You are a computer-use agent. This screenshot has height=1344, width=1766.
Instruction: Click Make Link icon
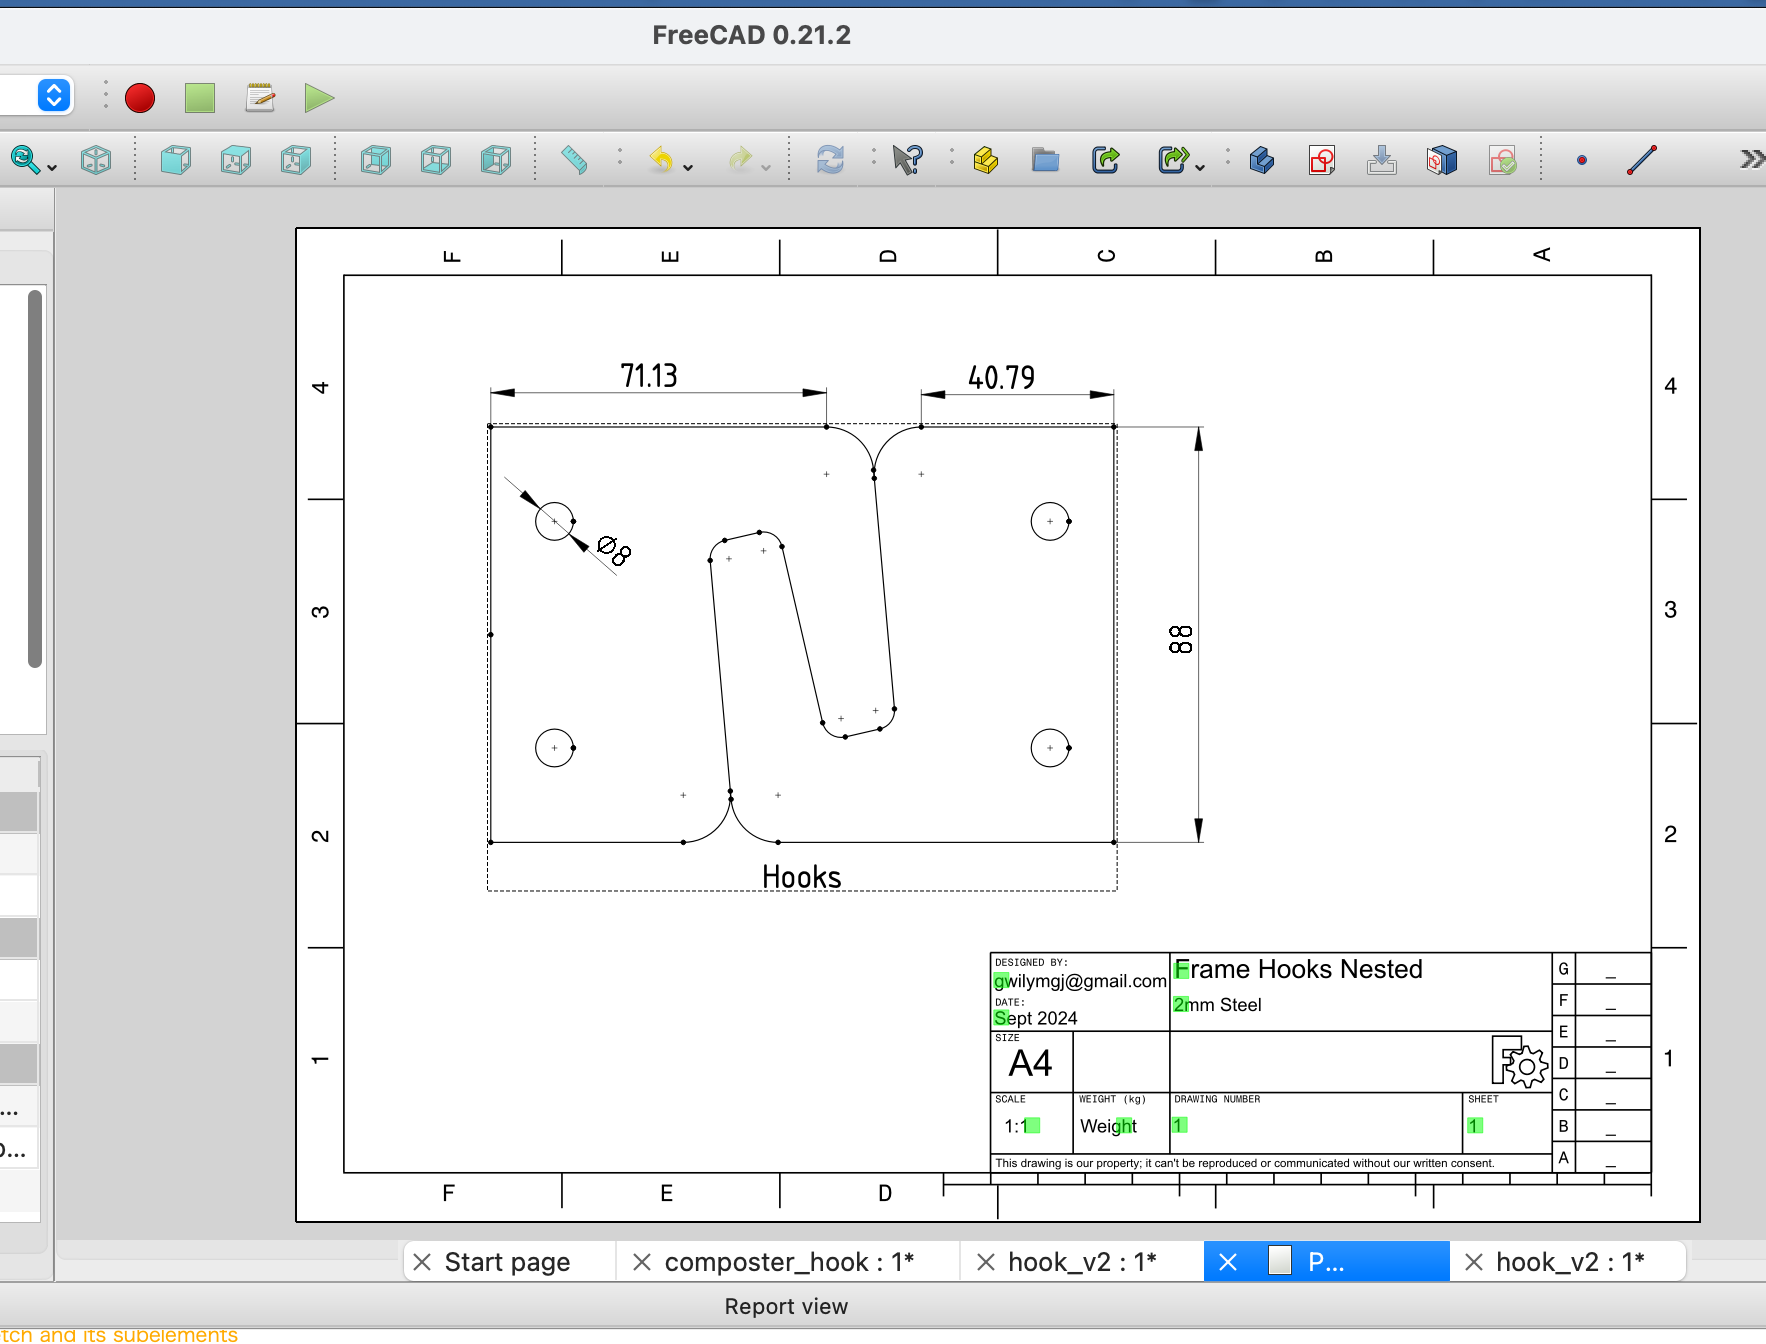pyautogui.click(x=1106, y=160)
